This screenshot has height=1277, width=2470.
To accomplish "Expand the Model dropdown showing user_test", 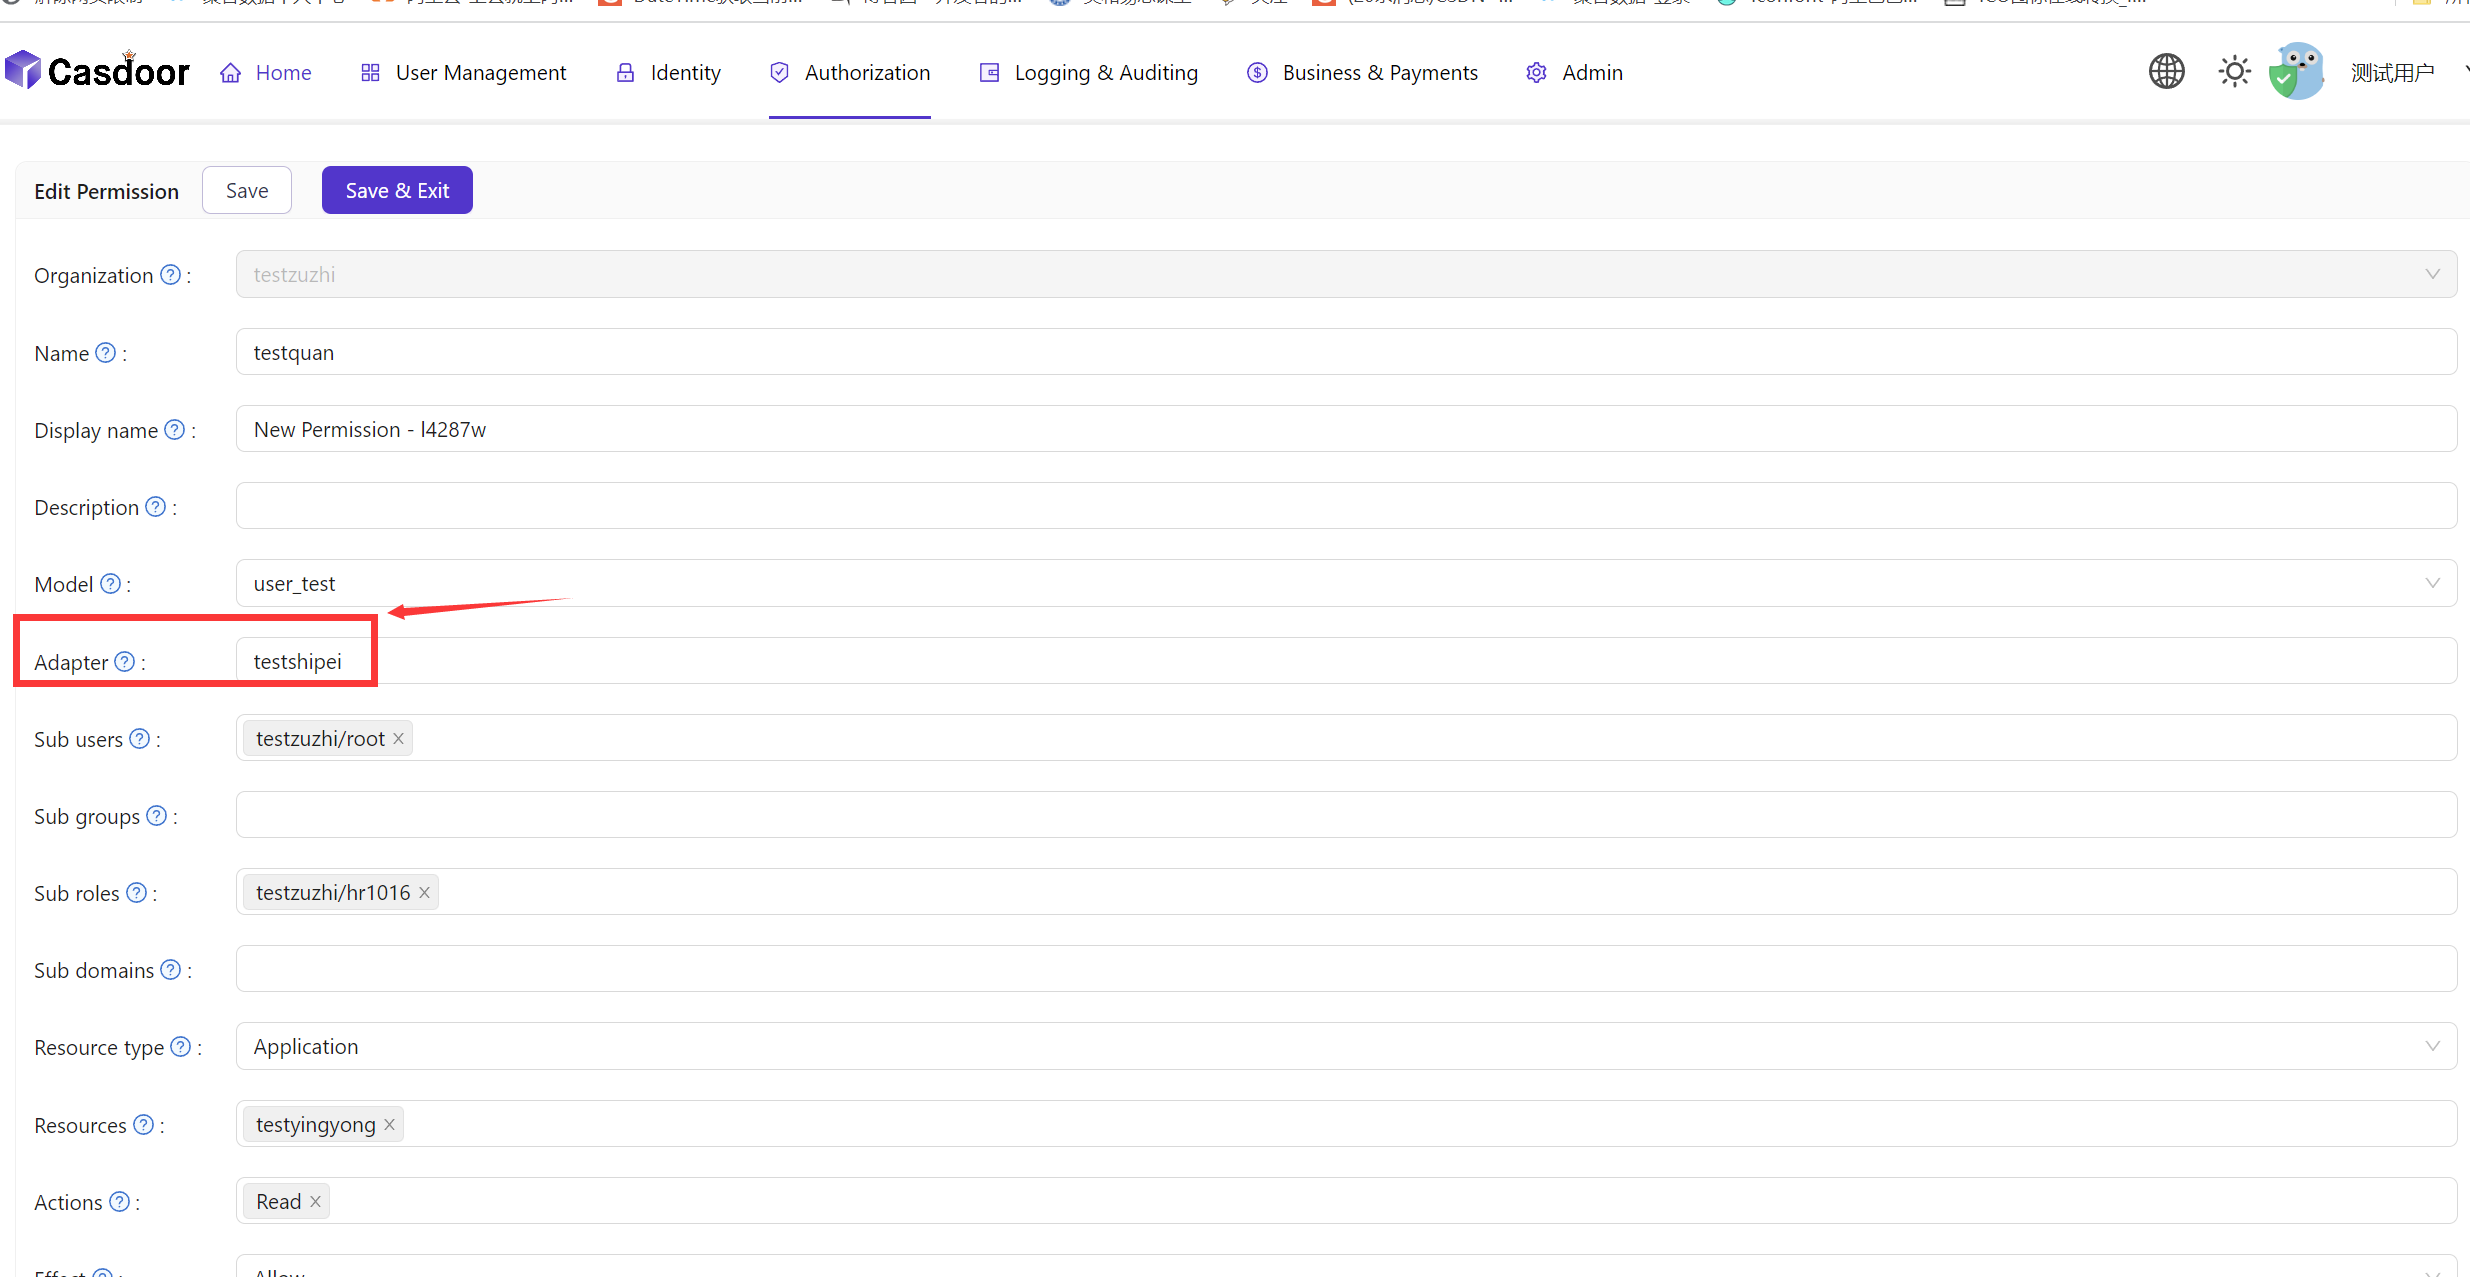I will (x=2432, y=584).
